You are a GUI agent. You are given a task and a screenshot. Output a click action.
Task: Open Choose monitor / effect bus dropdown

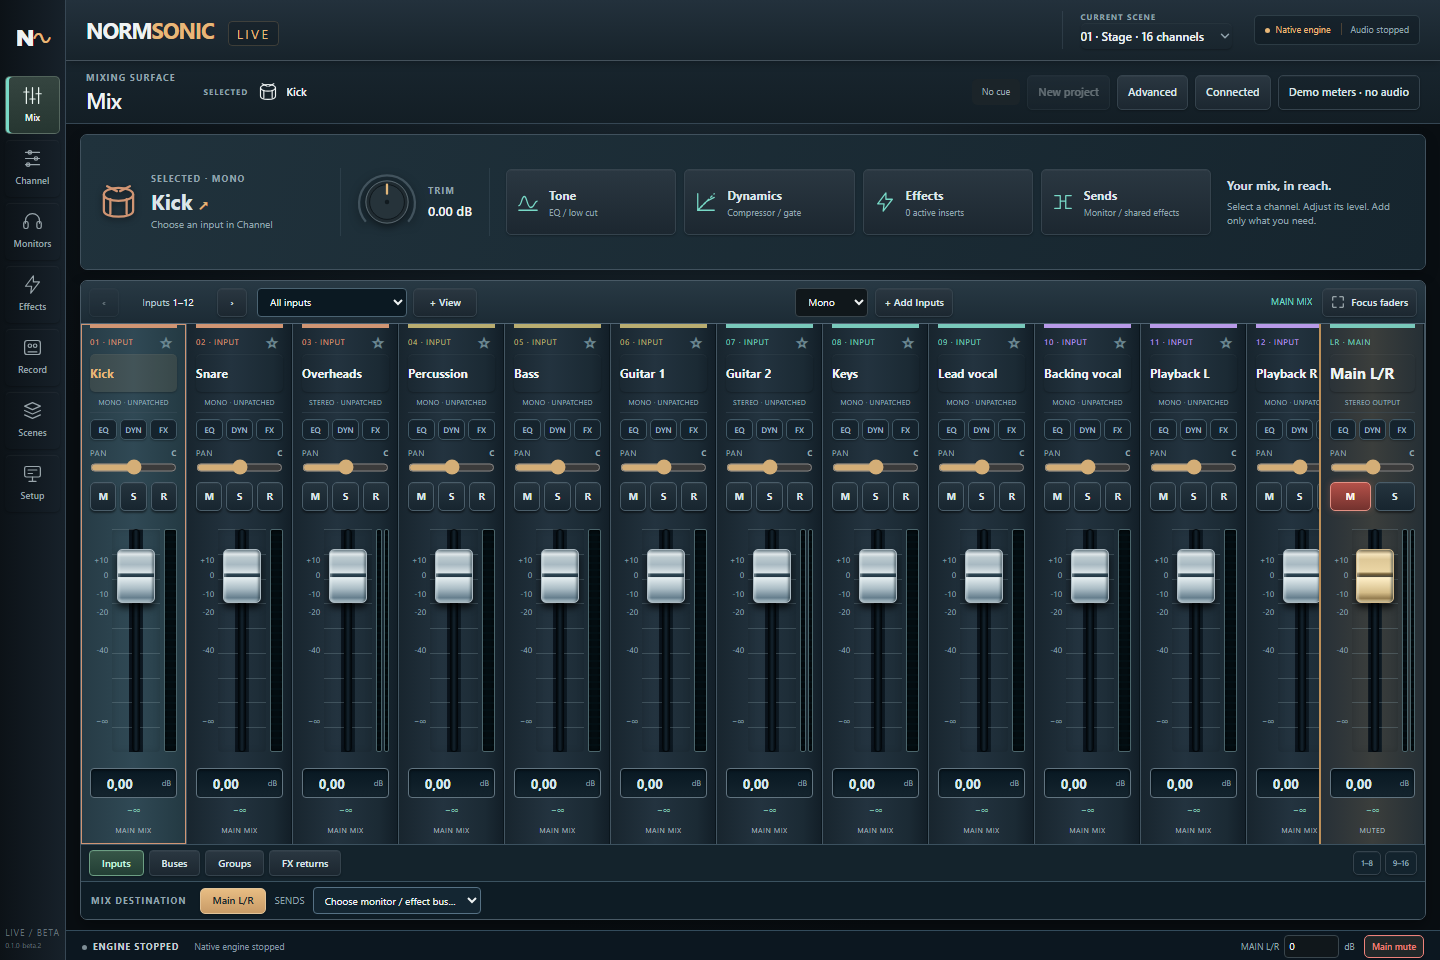pos(397,901)
